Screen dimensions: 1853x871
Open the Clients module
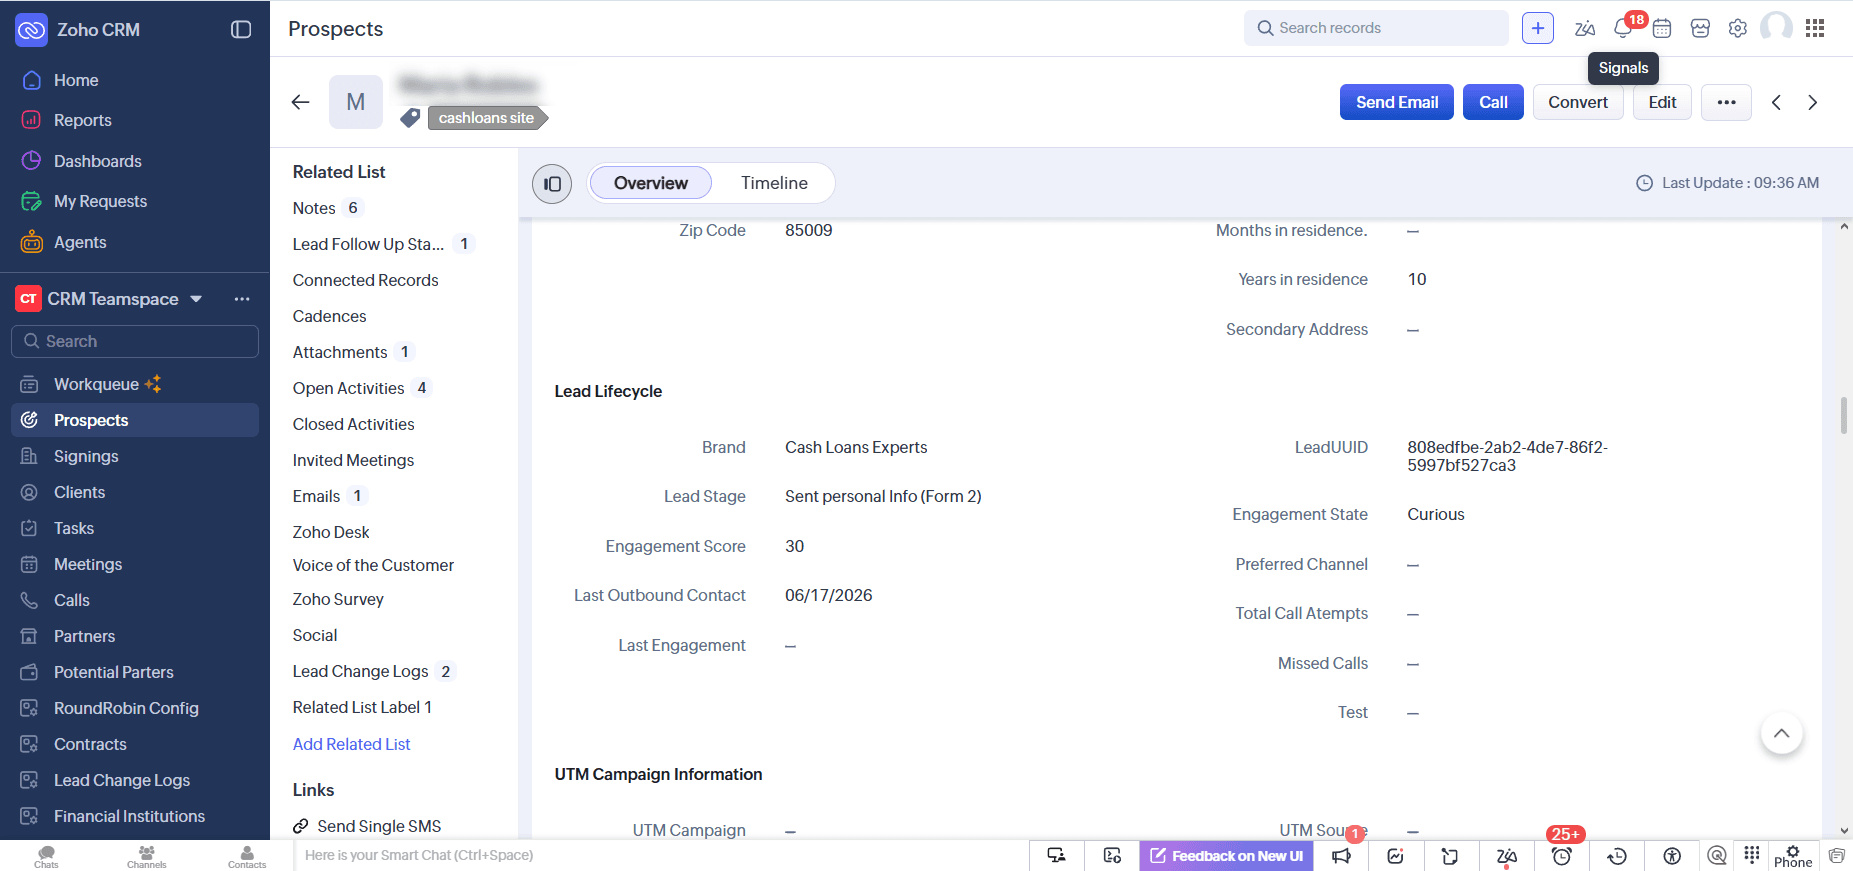click(x=135, y=492)
